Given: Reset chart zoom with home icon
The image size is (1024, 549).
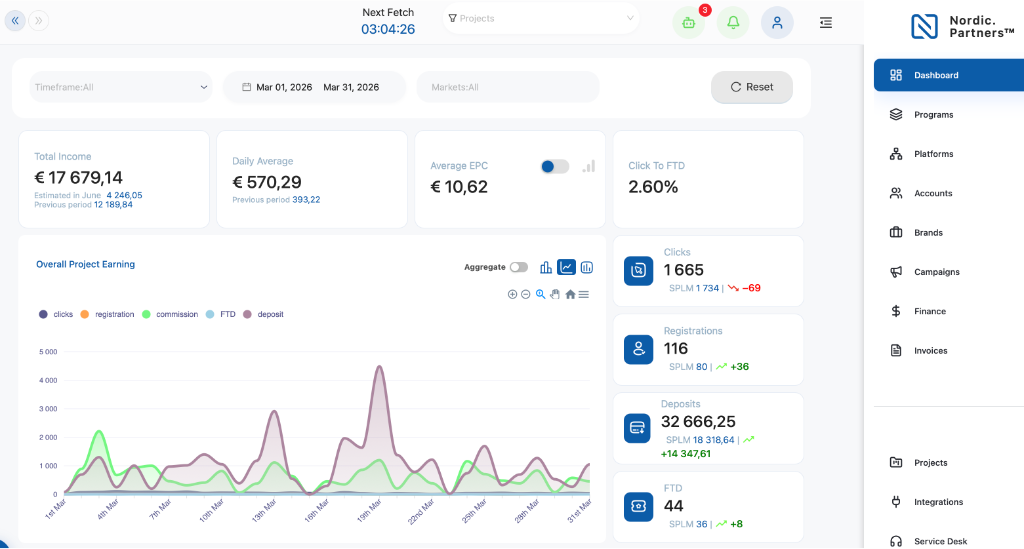Looking at the screenshot, I should 570,294.
